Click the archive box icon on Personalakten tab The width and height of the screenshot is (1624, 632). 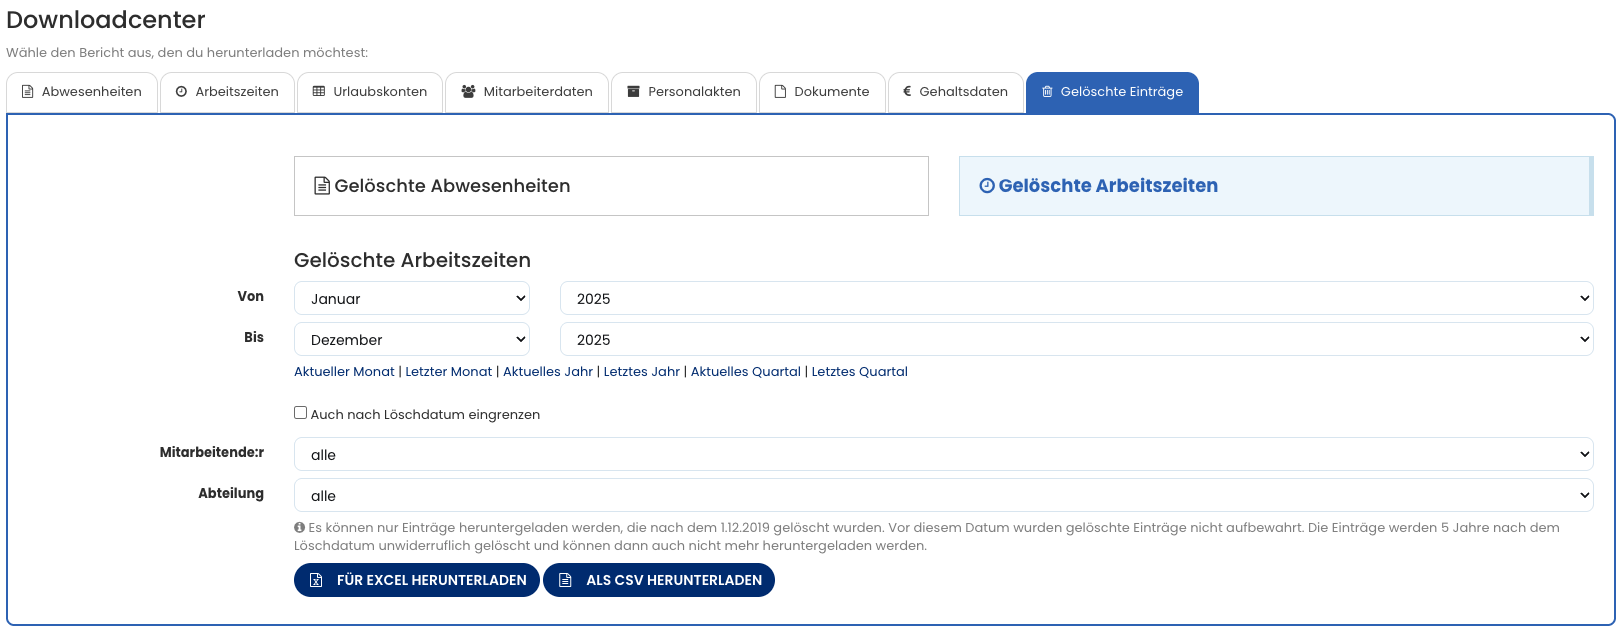[633, 92]
